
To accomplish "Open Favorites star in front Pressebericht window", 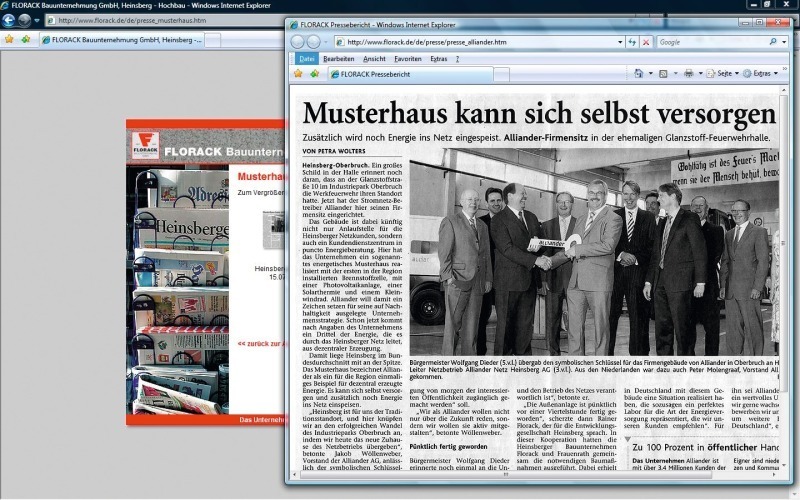I will (298, 73).
